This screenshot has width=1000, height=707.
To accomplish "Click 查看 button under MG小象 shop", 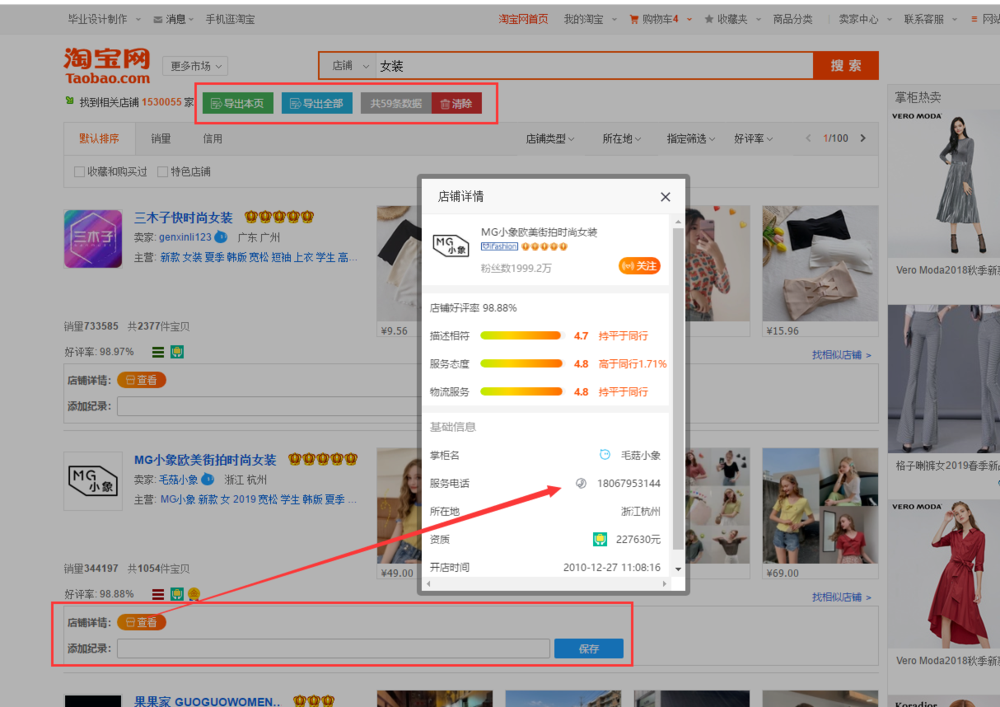I will click(142, 622).
